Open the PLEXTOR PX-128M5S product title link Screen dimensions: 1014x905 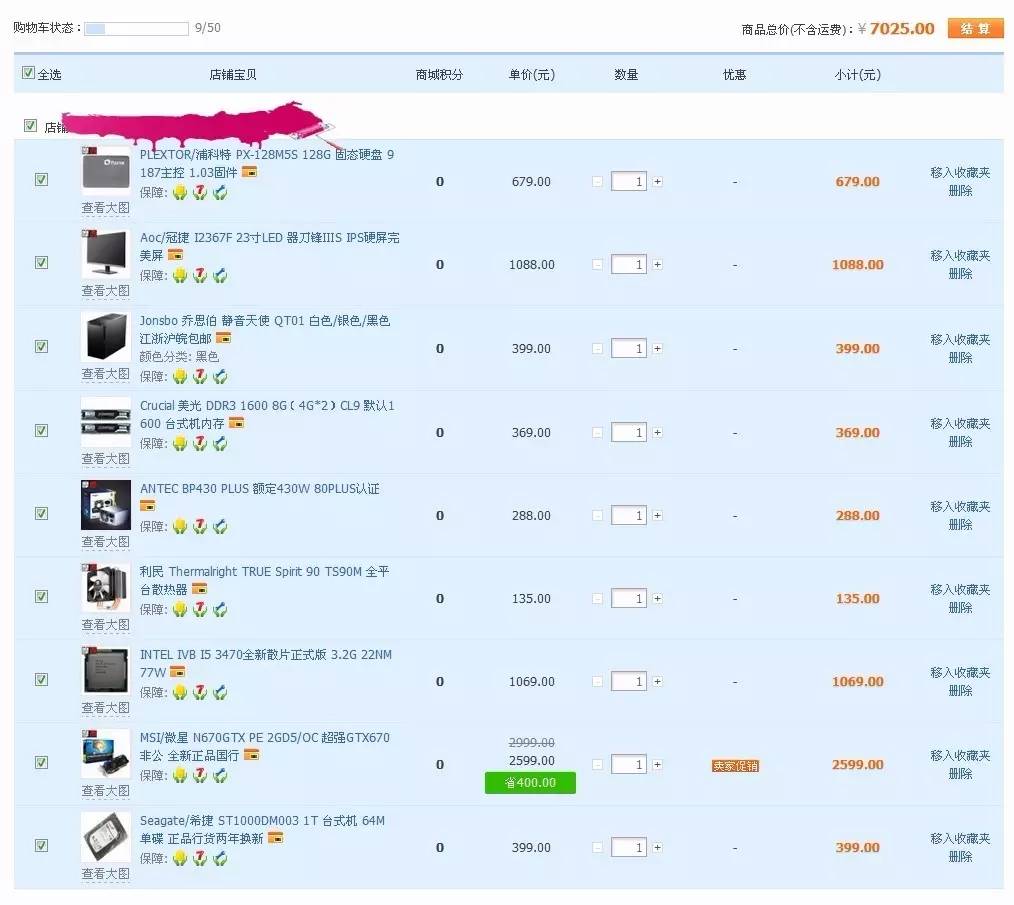[x=266, y=164]
